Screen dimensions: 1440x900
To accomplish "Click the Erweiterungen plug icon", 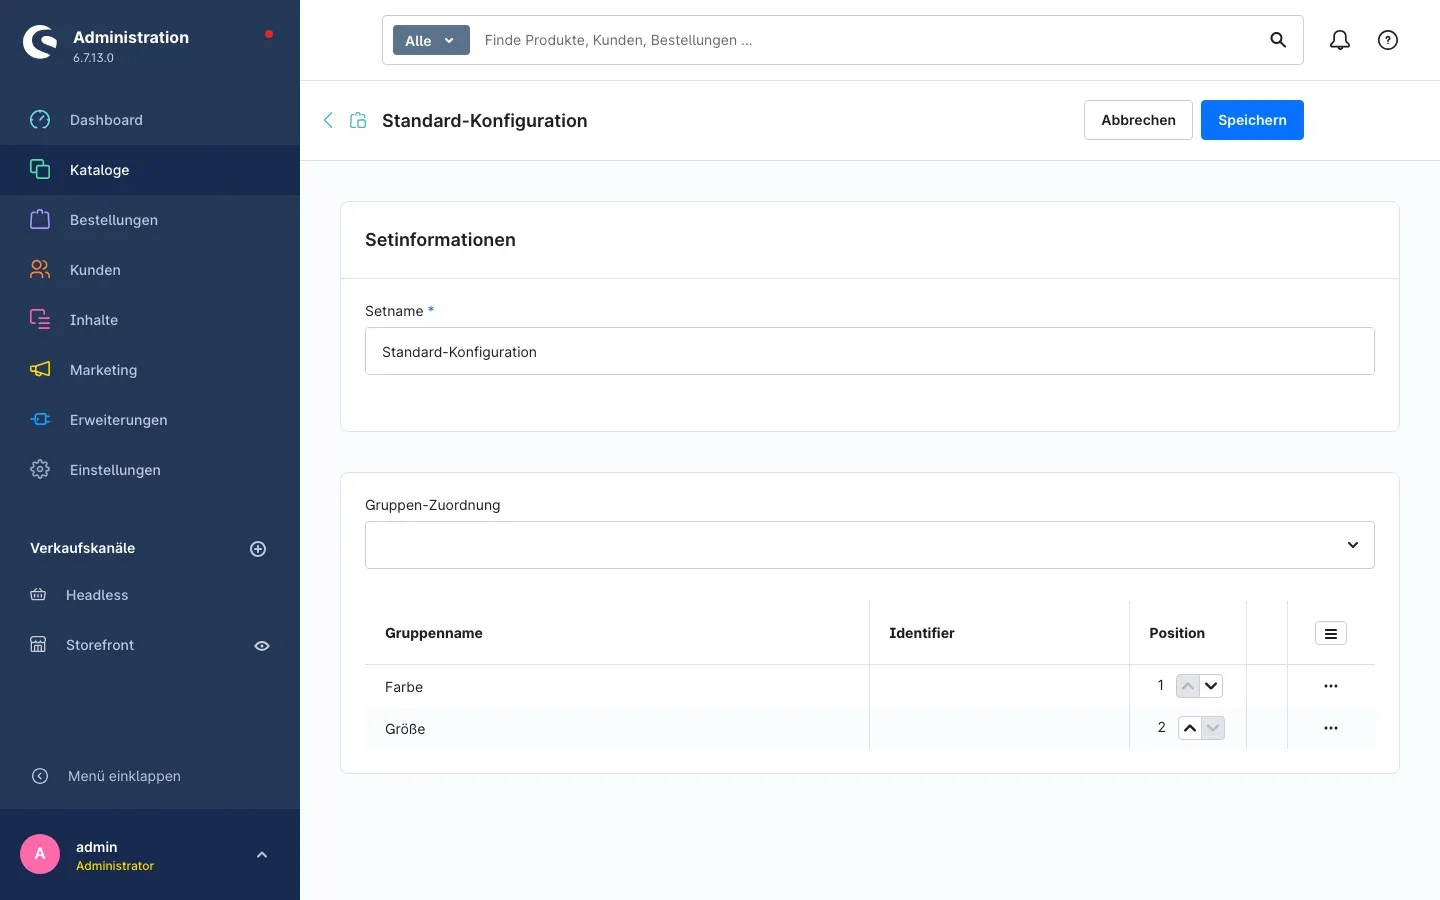I will tap(40, 419).
